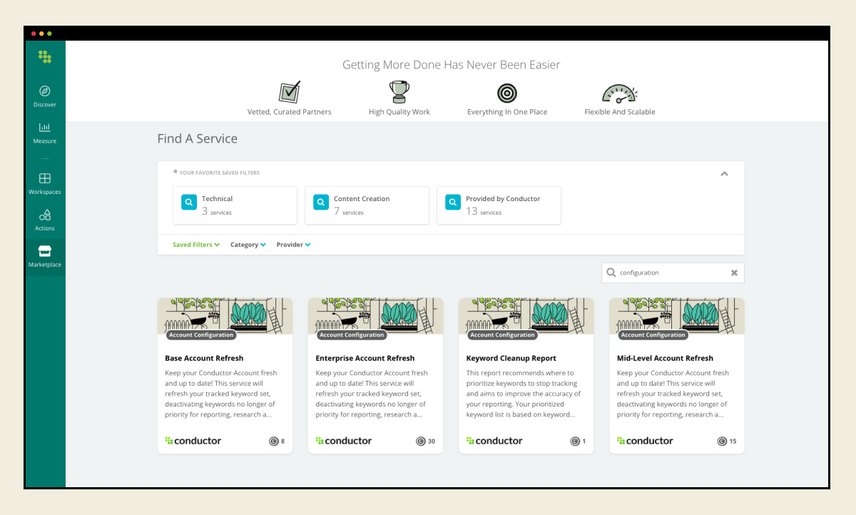Click the red window close dot
Viewport: 856px width, 515px height.
click(x=33, y=34)
